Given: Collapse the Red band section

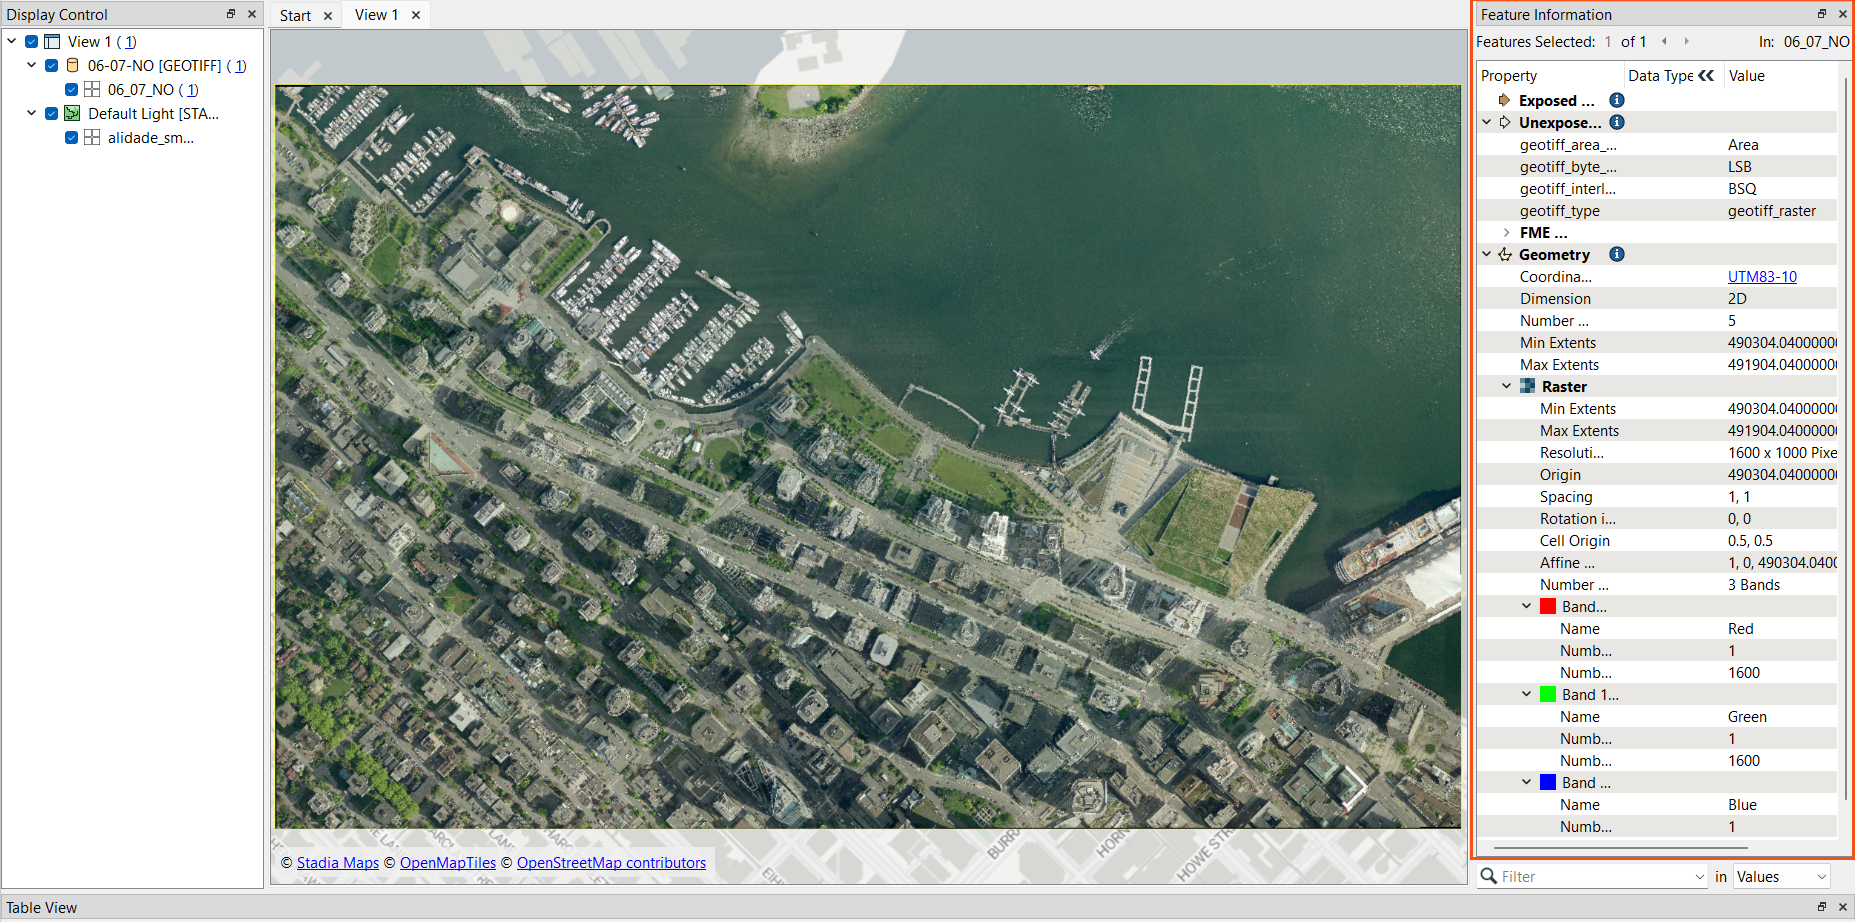Looking at the screenshot, I should pyautogui.click(x=1527, y=606).
